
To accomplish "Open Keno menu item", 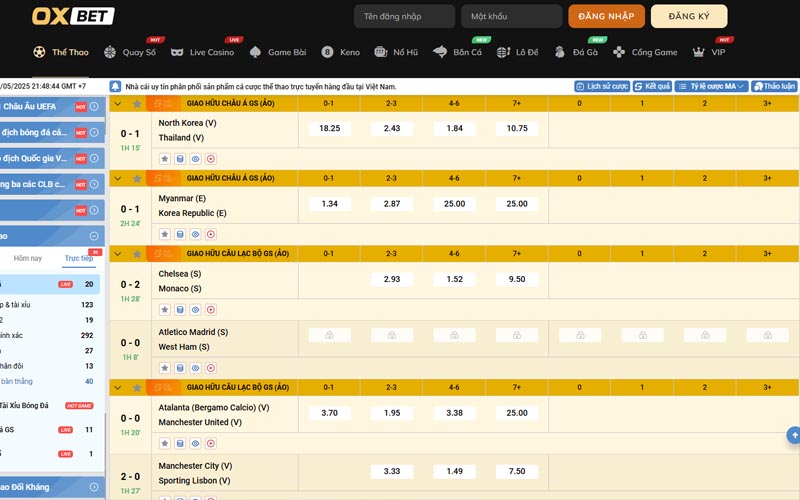I will click(341, 52).
